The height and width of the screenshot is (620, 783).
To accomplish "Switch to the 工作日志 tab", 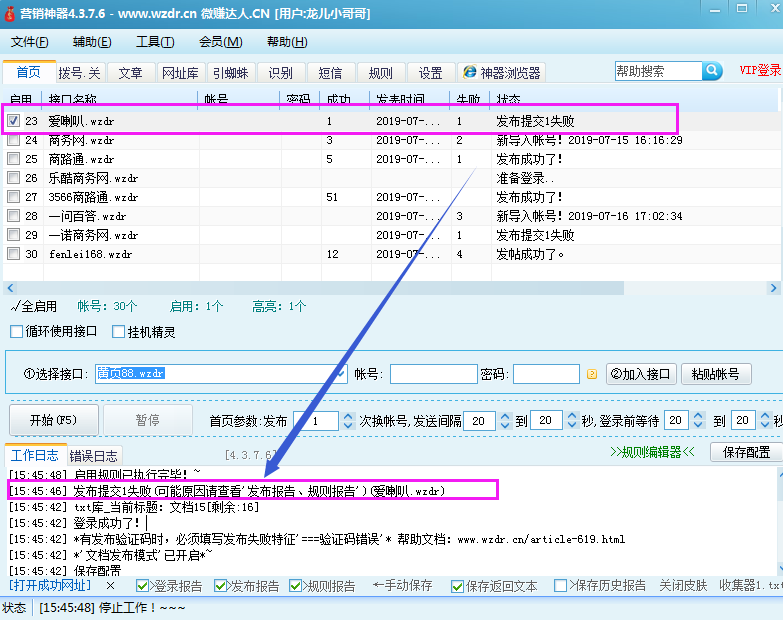I will (x=35, y=455).
